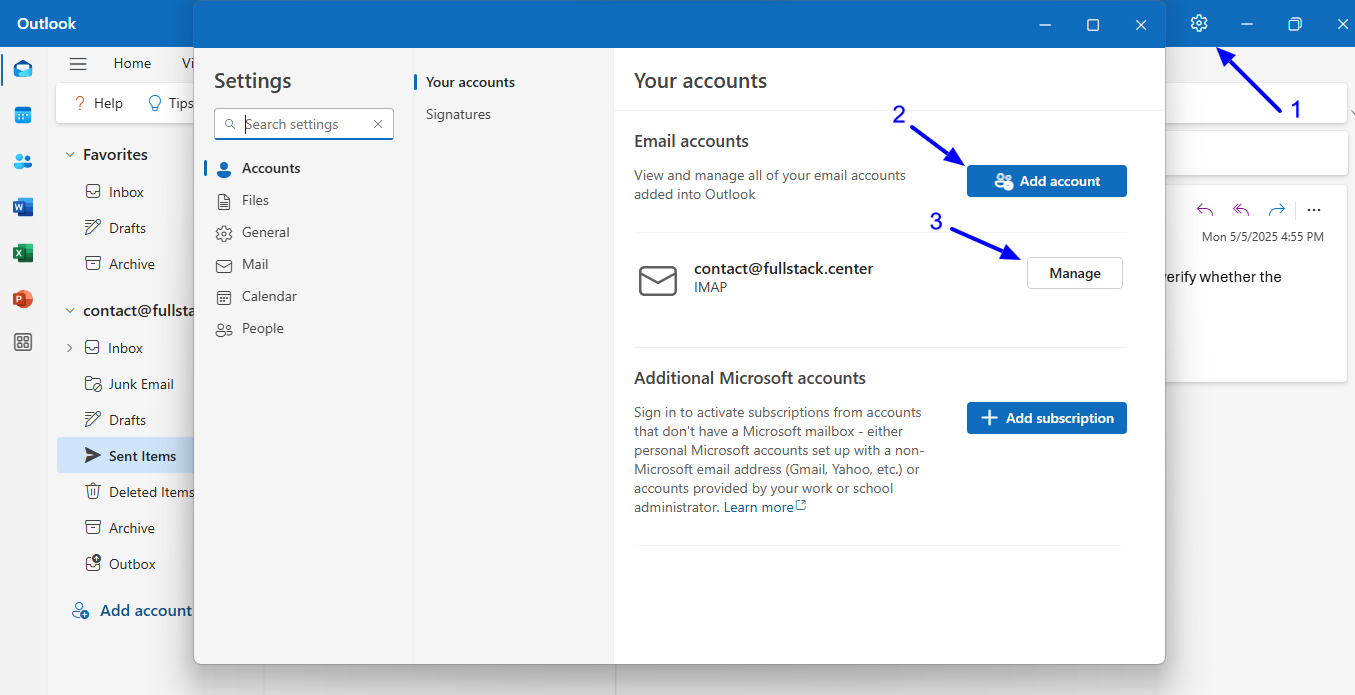1355x695 pixels.
Task: Open the Calendar app in left rail
Action: coord(23,115)
